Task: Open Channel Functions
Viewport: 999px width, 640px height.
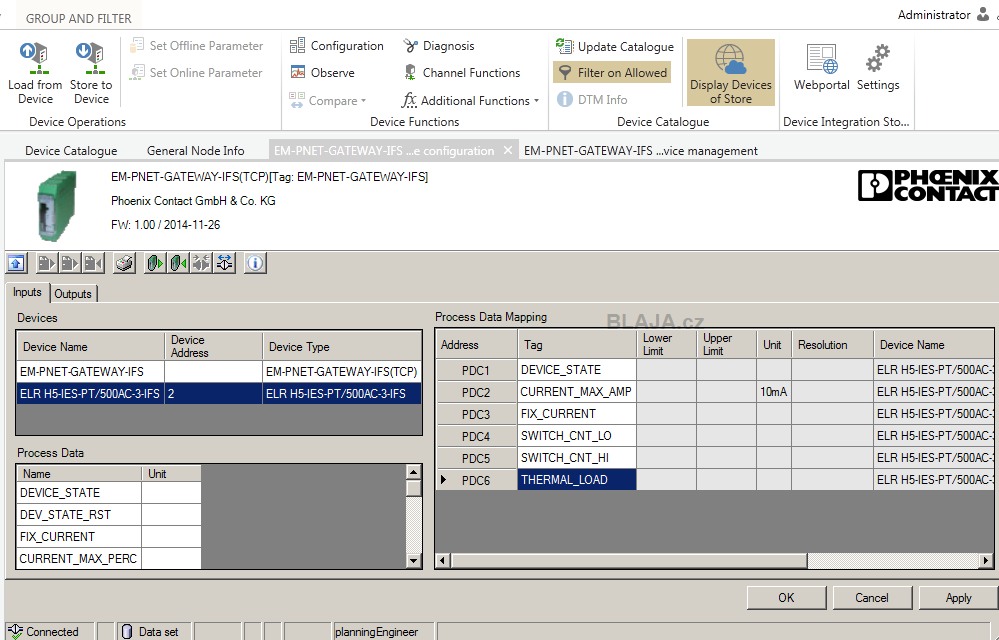Action: click(x=462, y=73)
